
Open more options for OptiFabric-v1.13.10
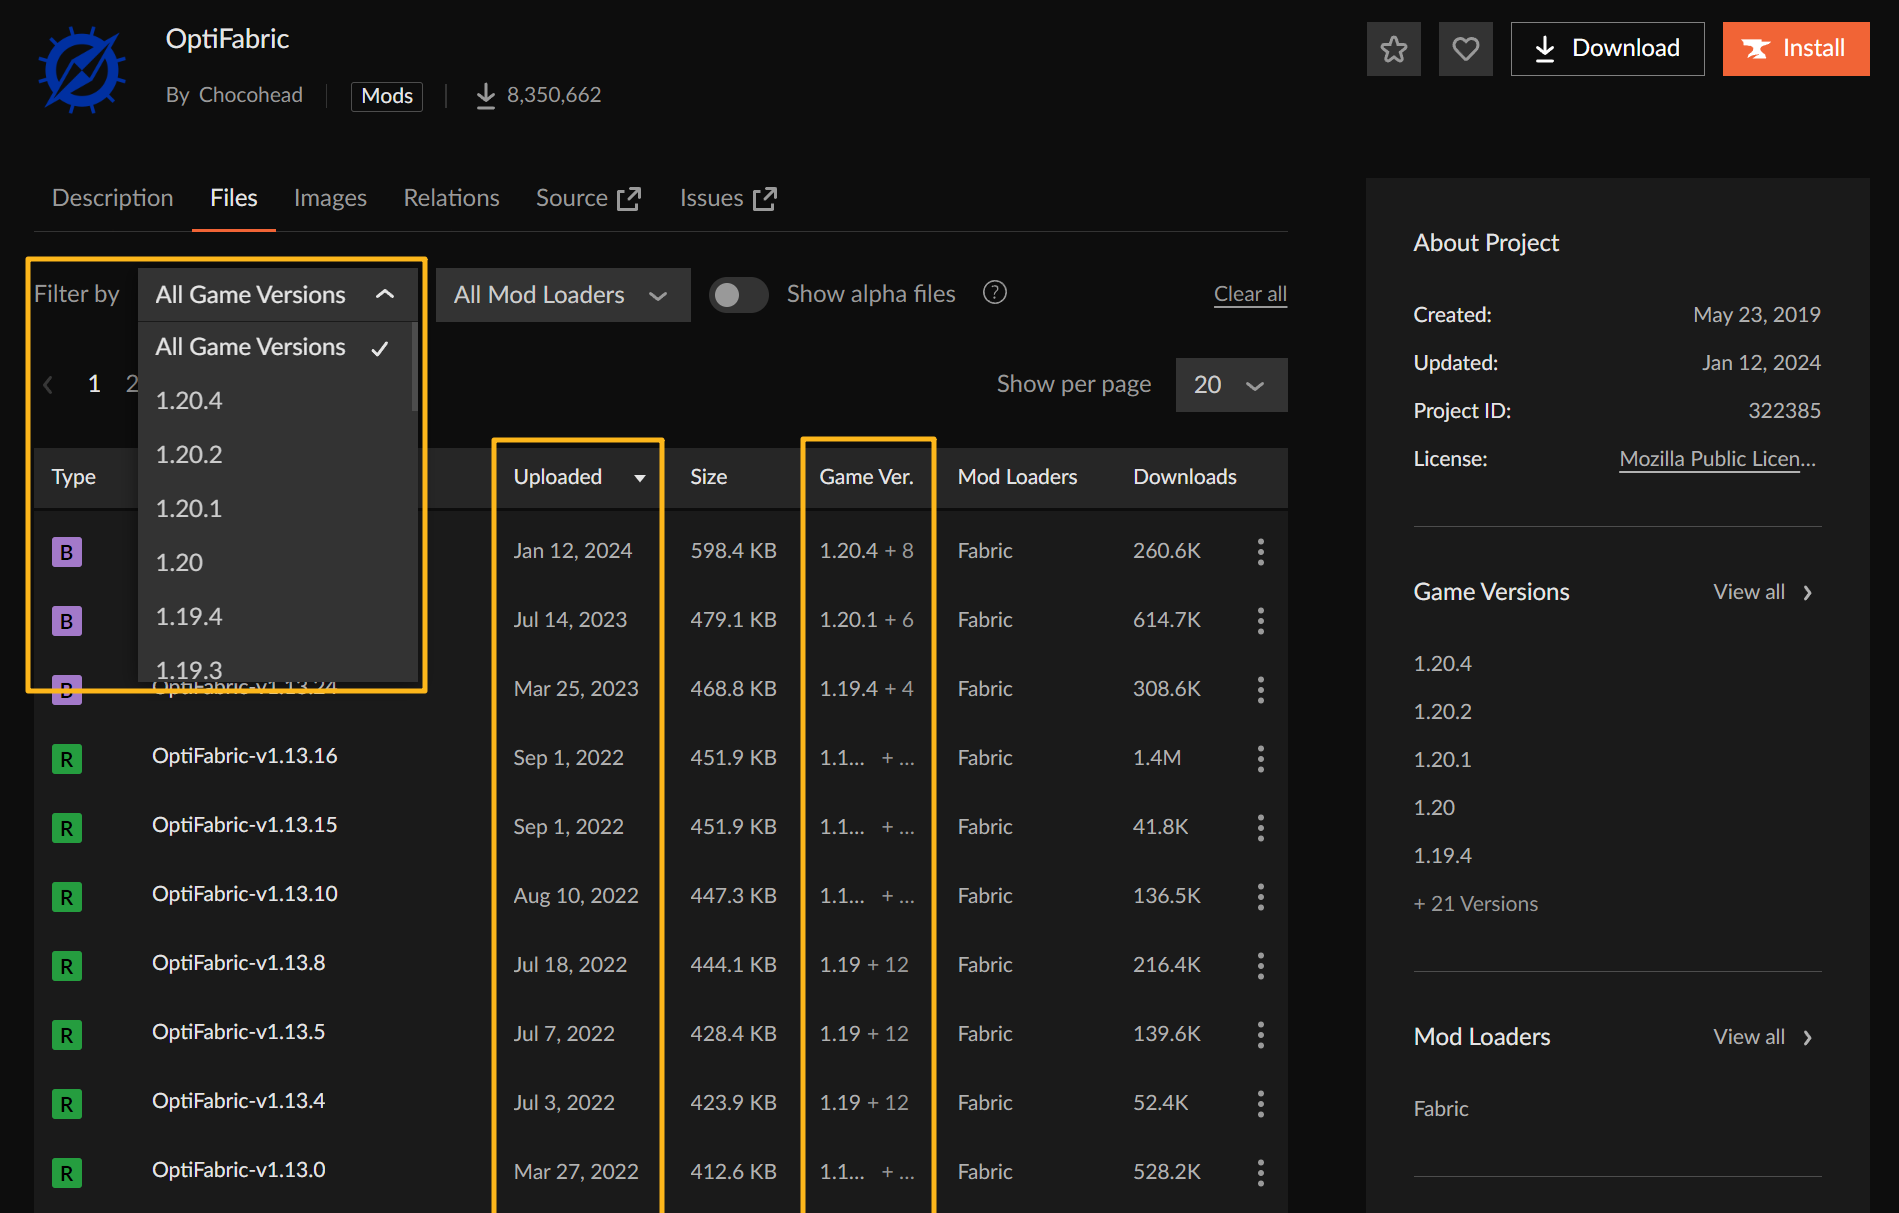tap(1261, 897)
